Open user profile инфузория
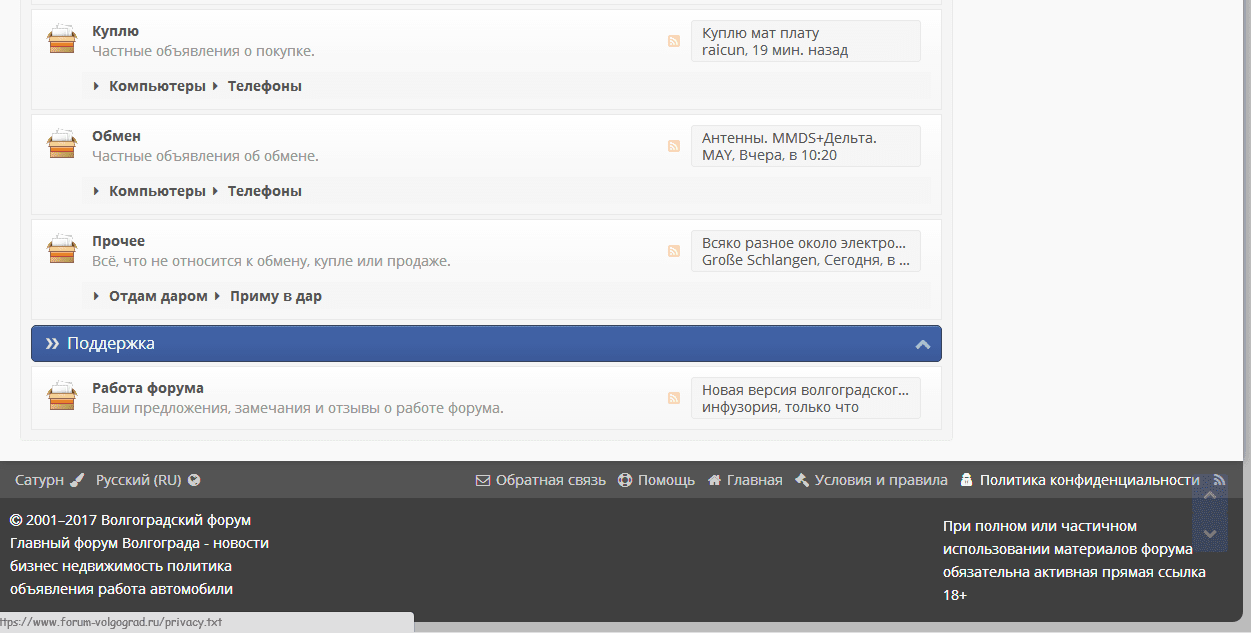 click(x=740, y=407)
